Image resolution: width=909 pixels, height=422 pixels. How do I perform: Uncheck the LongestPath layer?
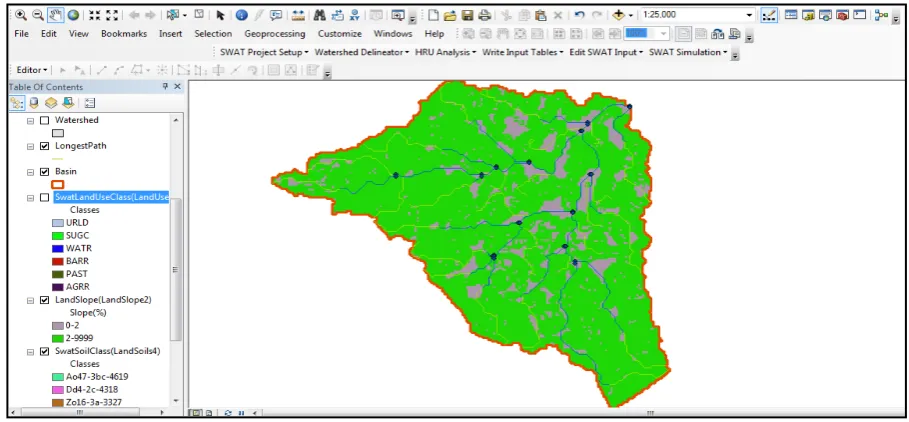tap(45, 146)
